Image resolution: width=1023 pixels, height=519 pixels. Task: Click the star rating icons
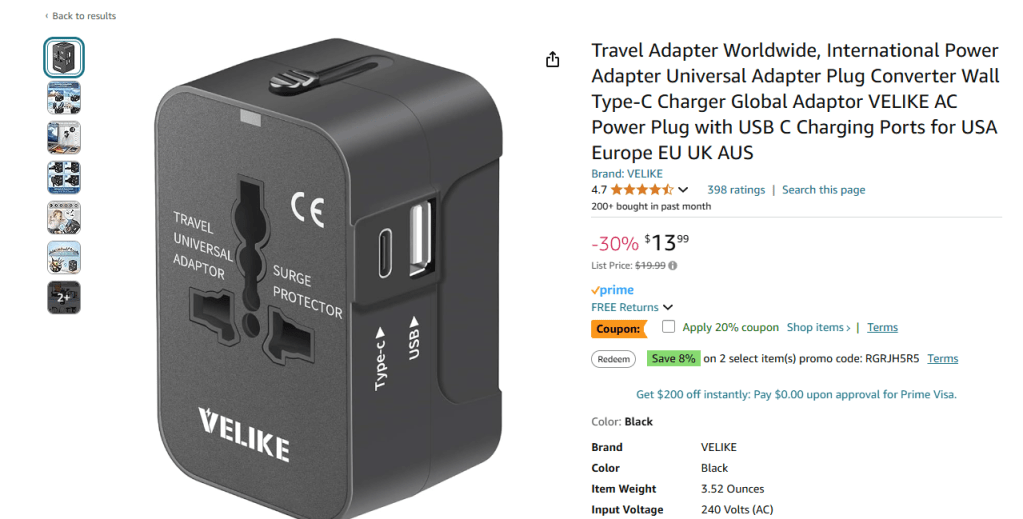[x=642, y=190]
